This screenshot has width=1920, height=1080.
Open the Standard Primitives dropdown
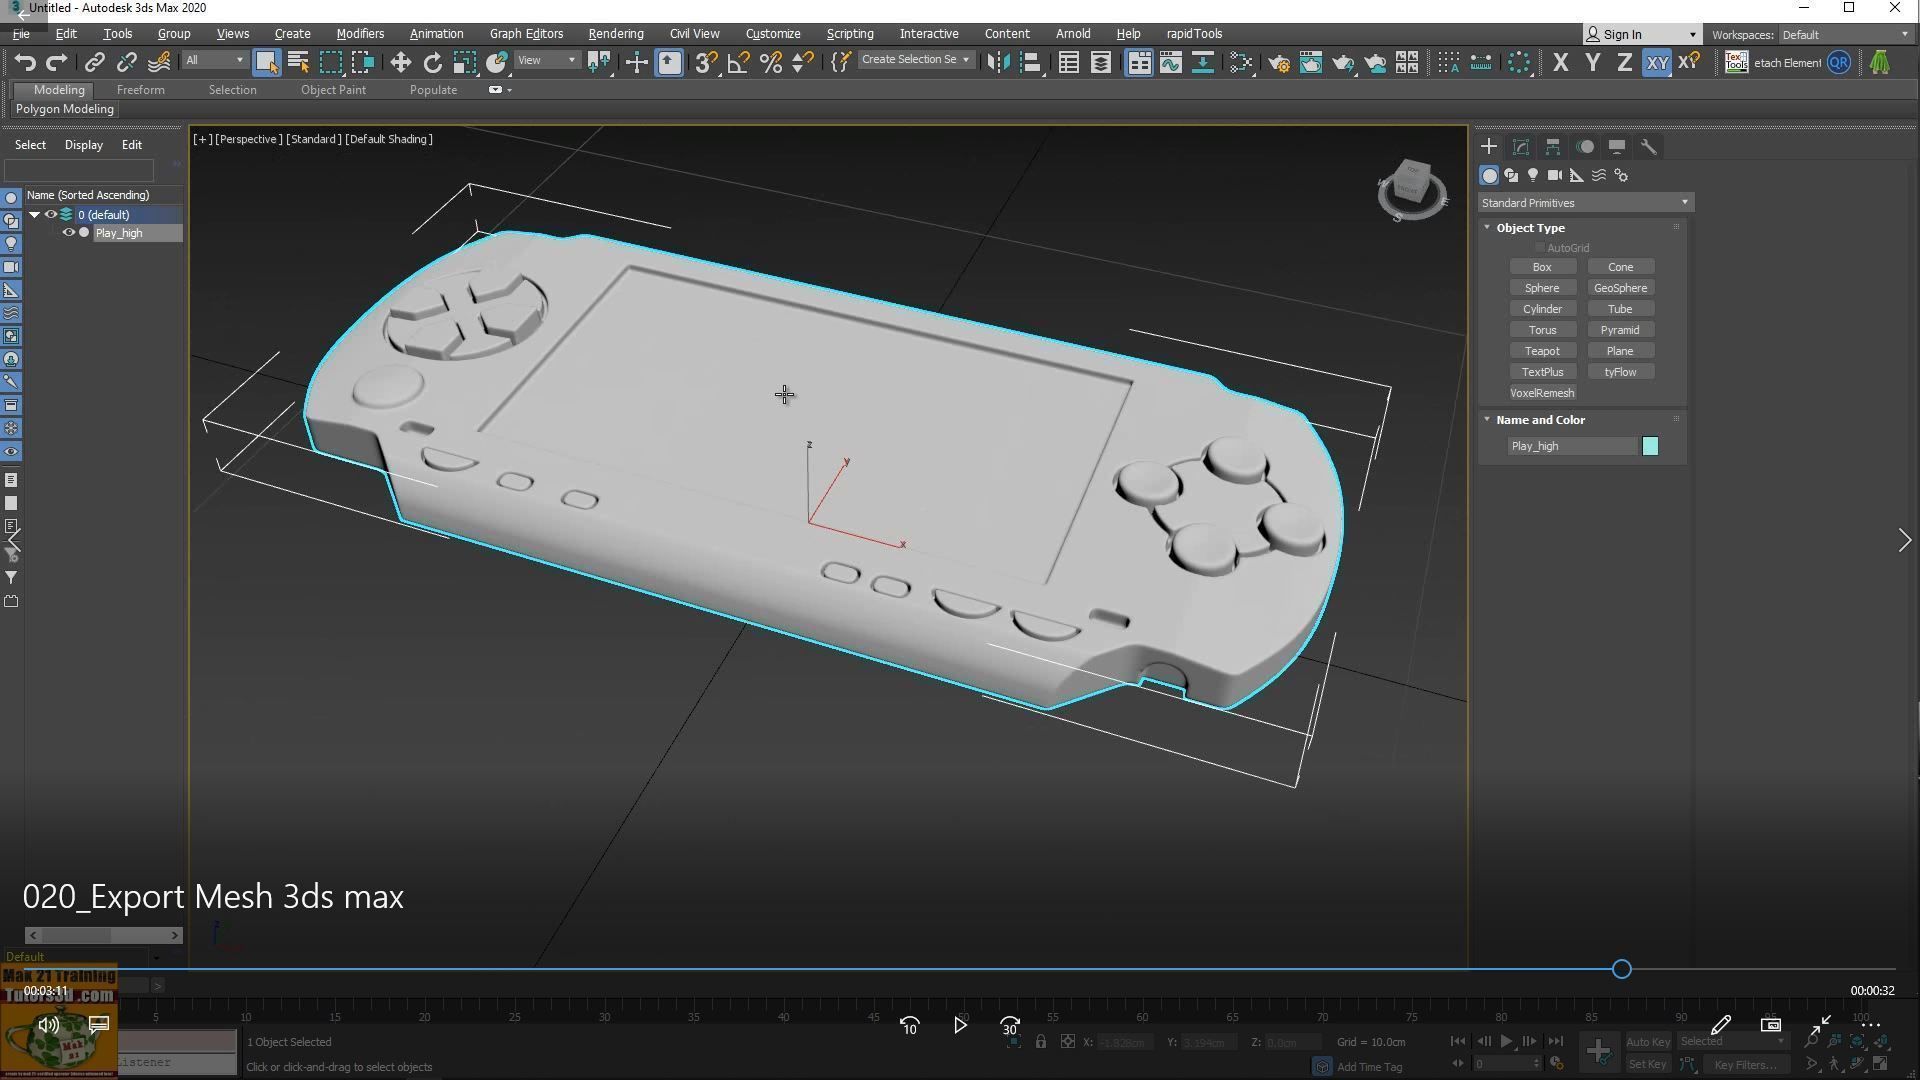point(1586,203)
